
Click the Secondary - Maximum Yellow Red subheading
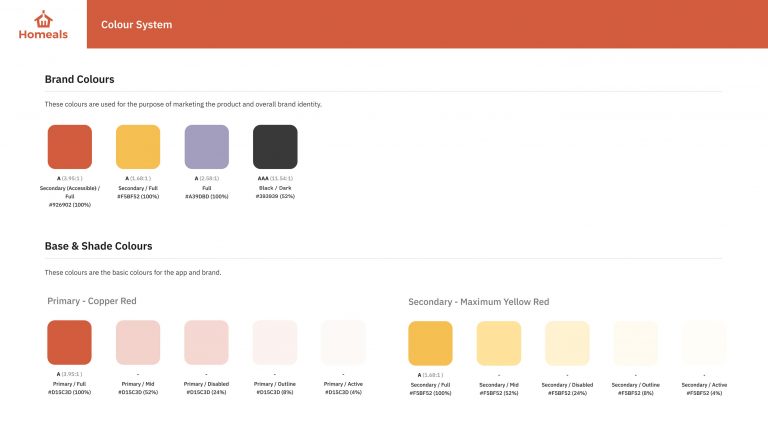(x=479, y=302)
